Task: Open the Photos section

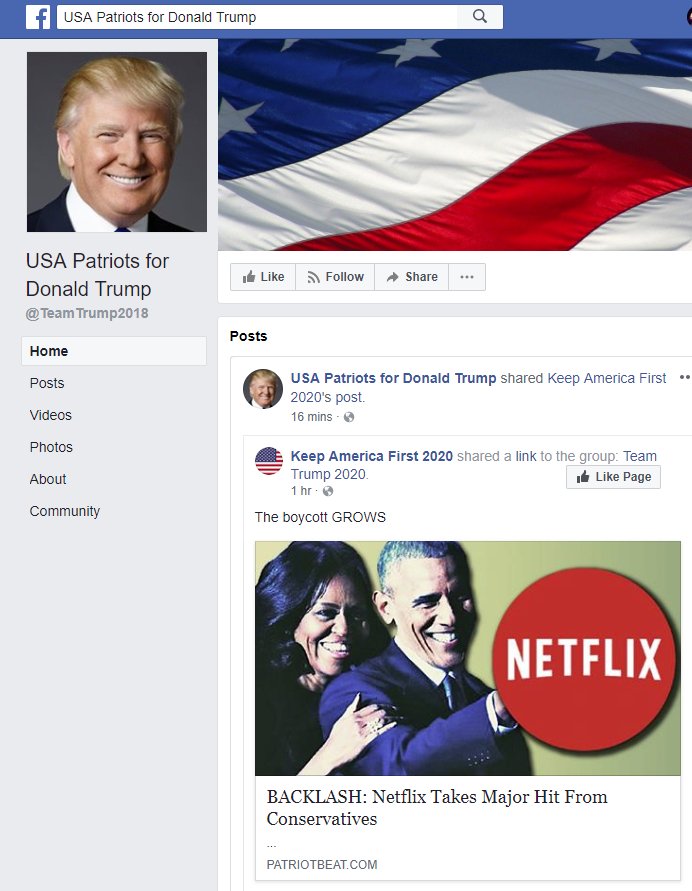Action: pyautogui.click(x=51, y=447)
